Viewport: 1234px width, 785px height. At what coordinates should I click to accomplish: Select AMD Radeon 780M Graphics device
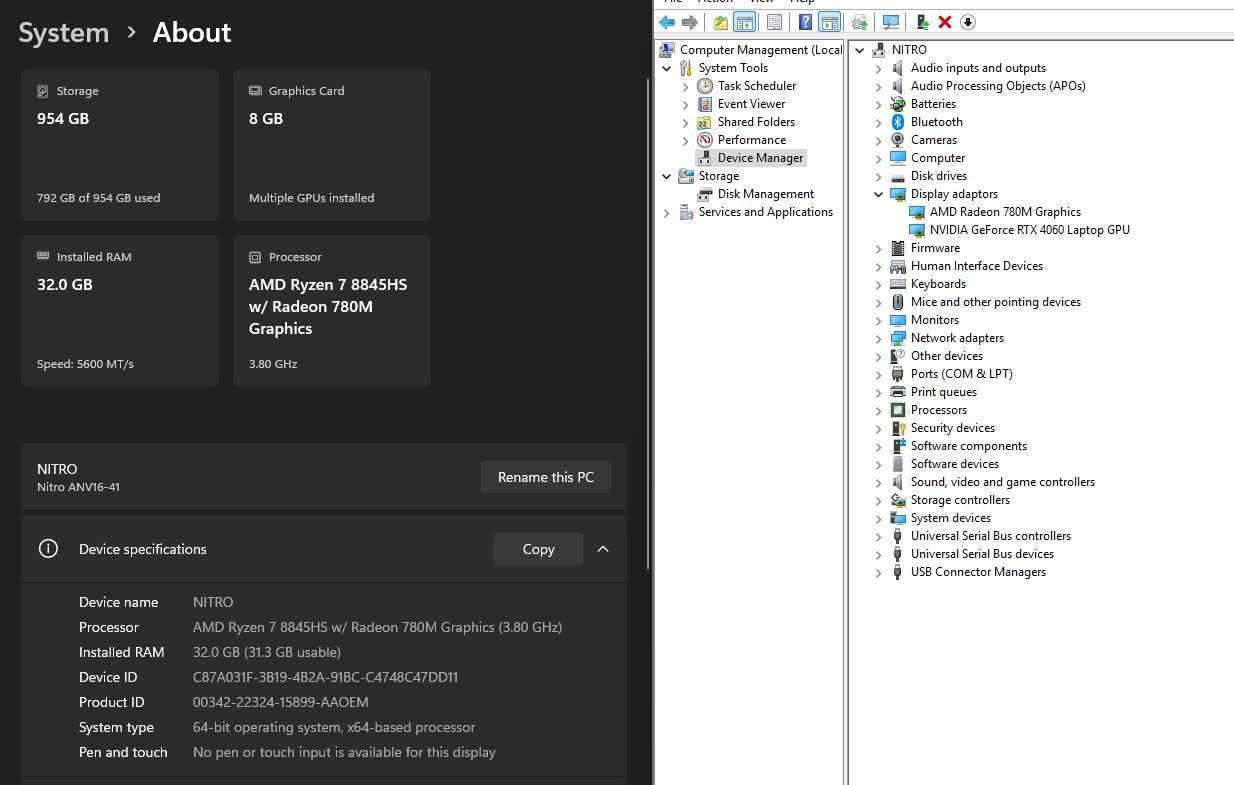pyautogui.click(x=1005, y=212)
